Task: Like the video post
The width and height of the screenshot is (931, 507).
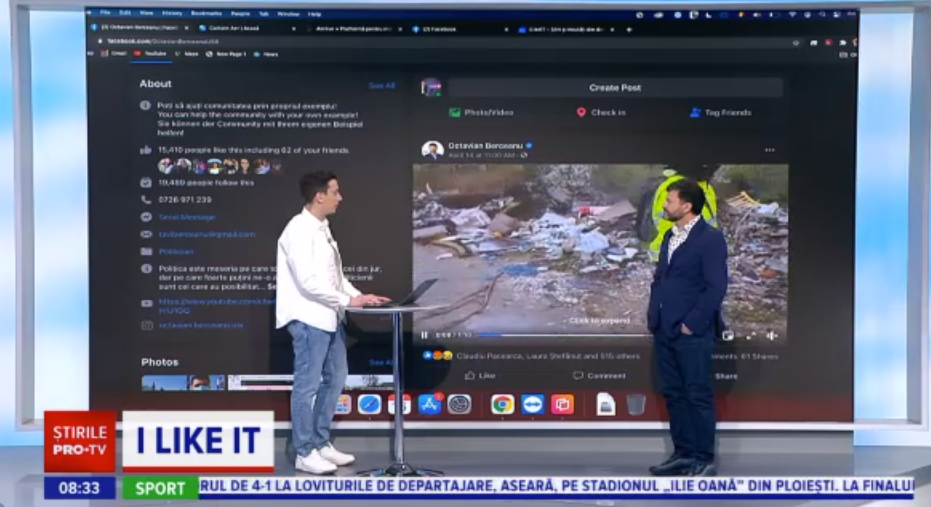Action: click(x=480, y=376)
